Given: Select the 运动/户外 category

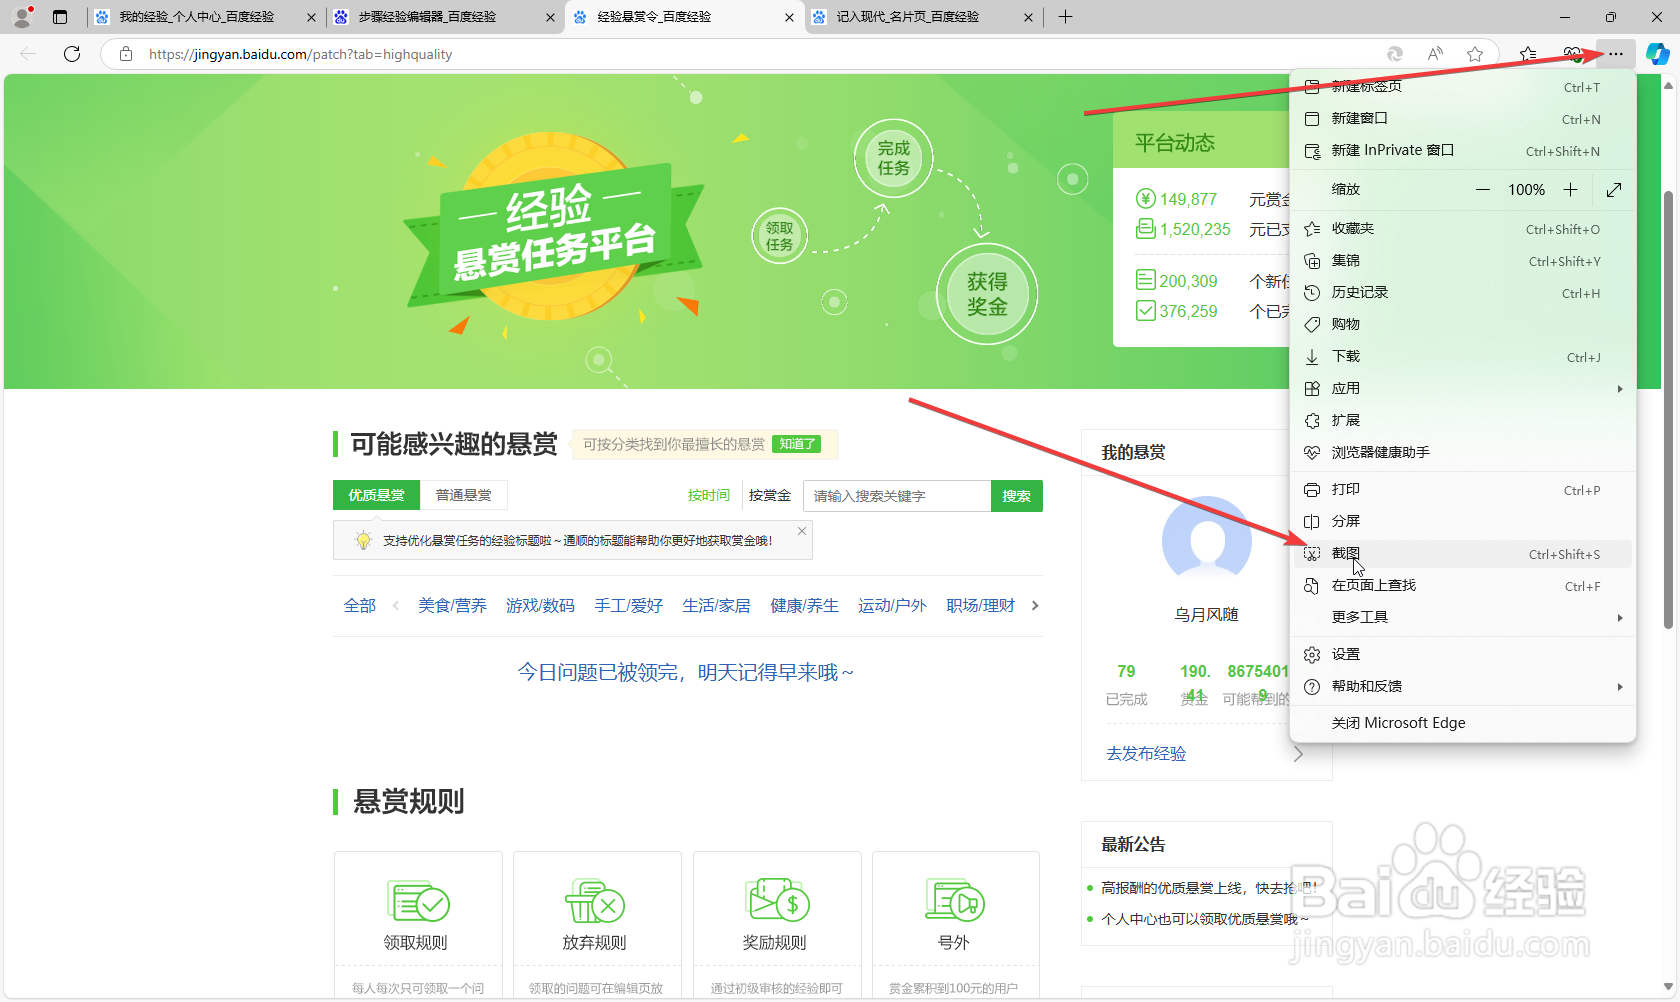Looking at the screenshot, I should [x=892, y=605].
